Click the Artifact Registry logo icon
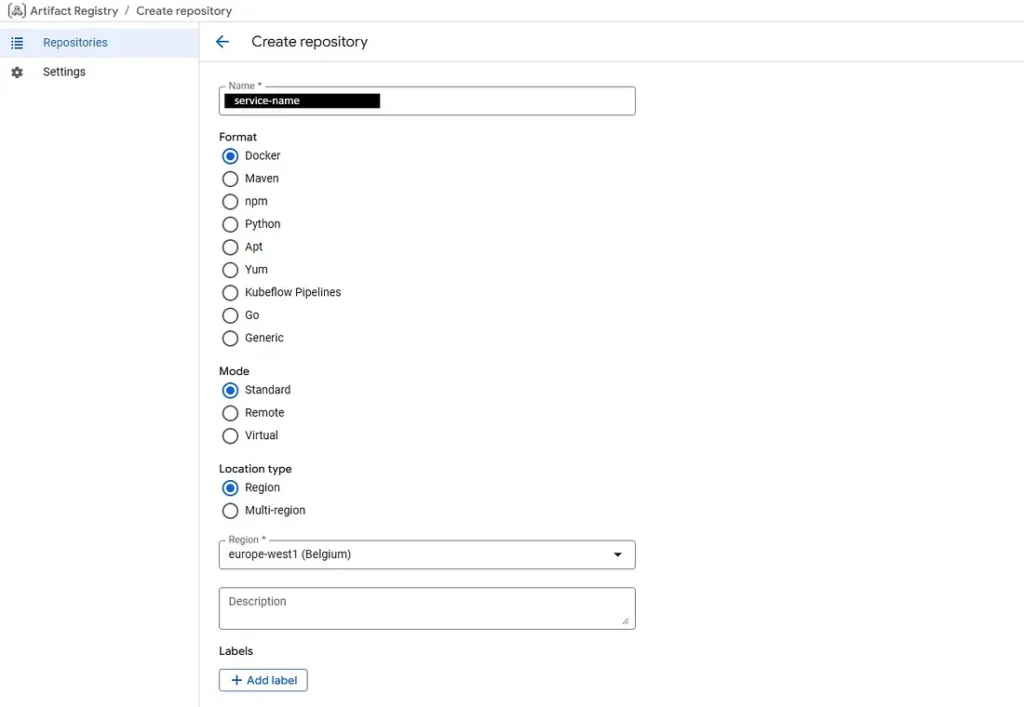 (x=17, y=11)
